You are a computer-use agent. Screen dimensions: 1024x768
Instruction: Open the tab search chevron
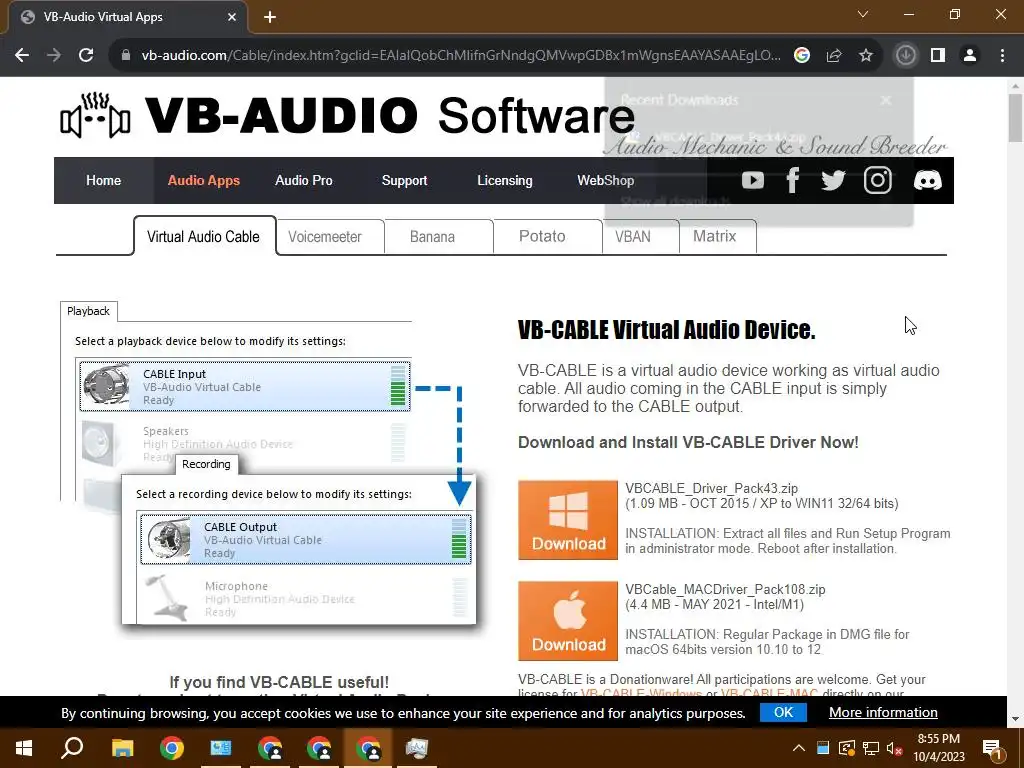tap(863, 14)
